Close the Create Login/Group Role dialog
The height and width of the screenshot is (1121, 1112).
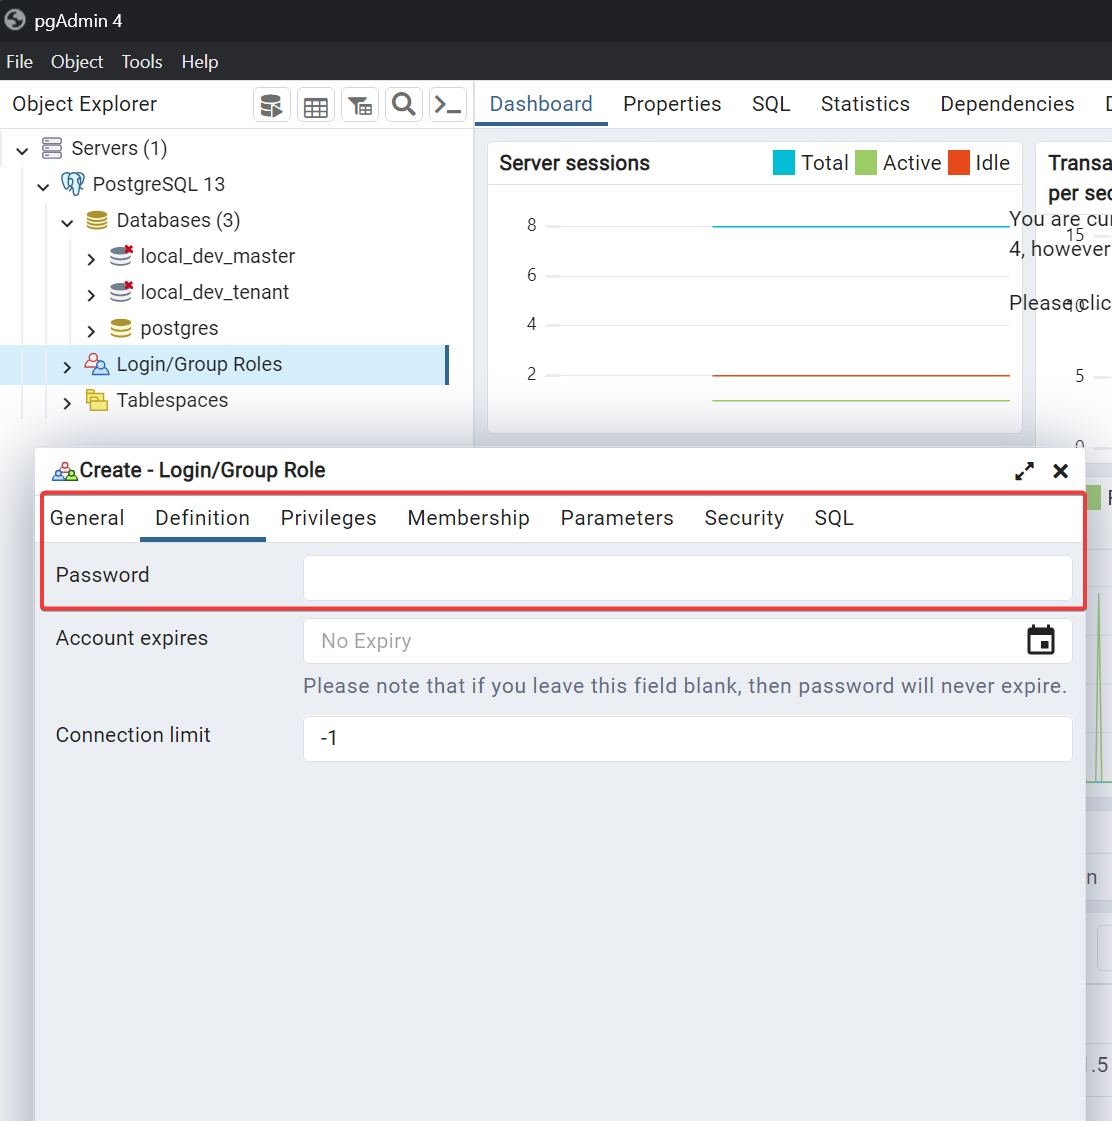pyautogui.click(x=1061, y=471)
